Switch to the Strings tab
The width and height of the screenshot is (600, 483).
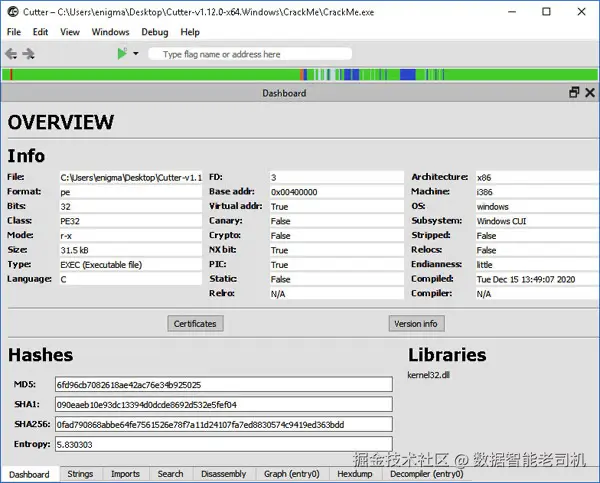click(80, 474)
